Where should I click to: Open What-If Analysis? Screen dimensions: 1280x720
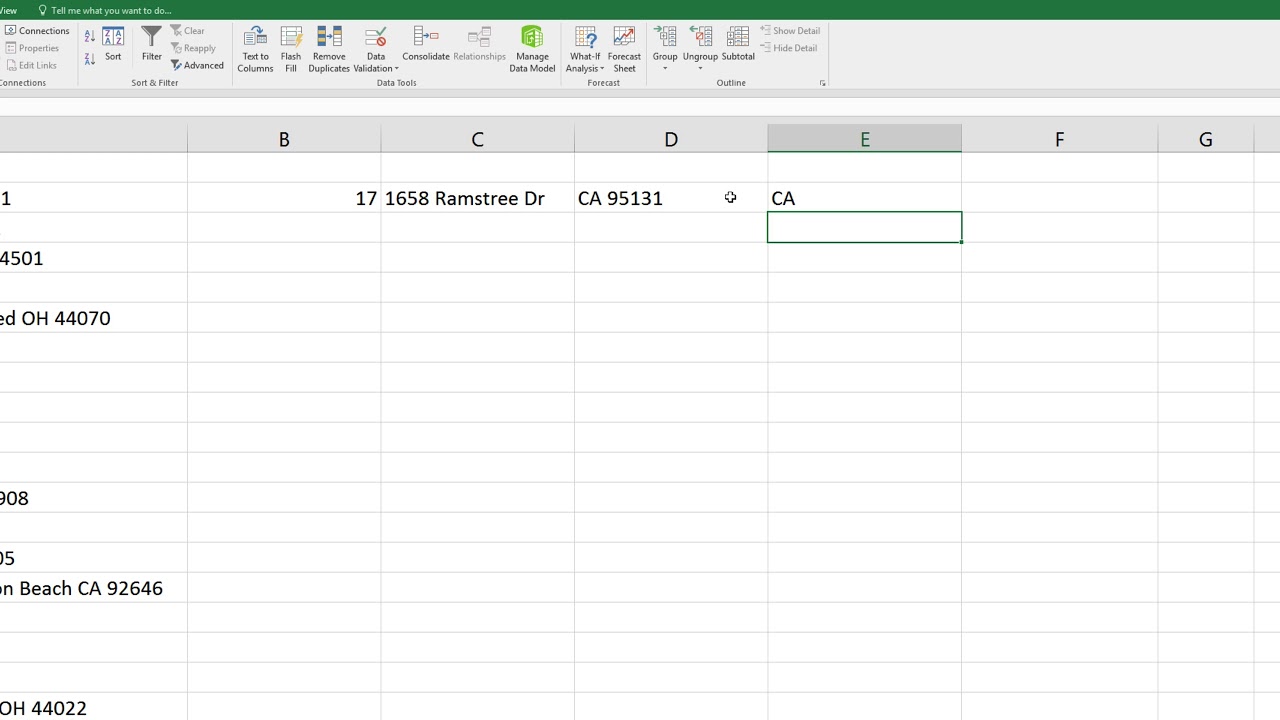[x=585, y=49]
